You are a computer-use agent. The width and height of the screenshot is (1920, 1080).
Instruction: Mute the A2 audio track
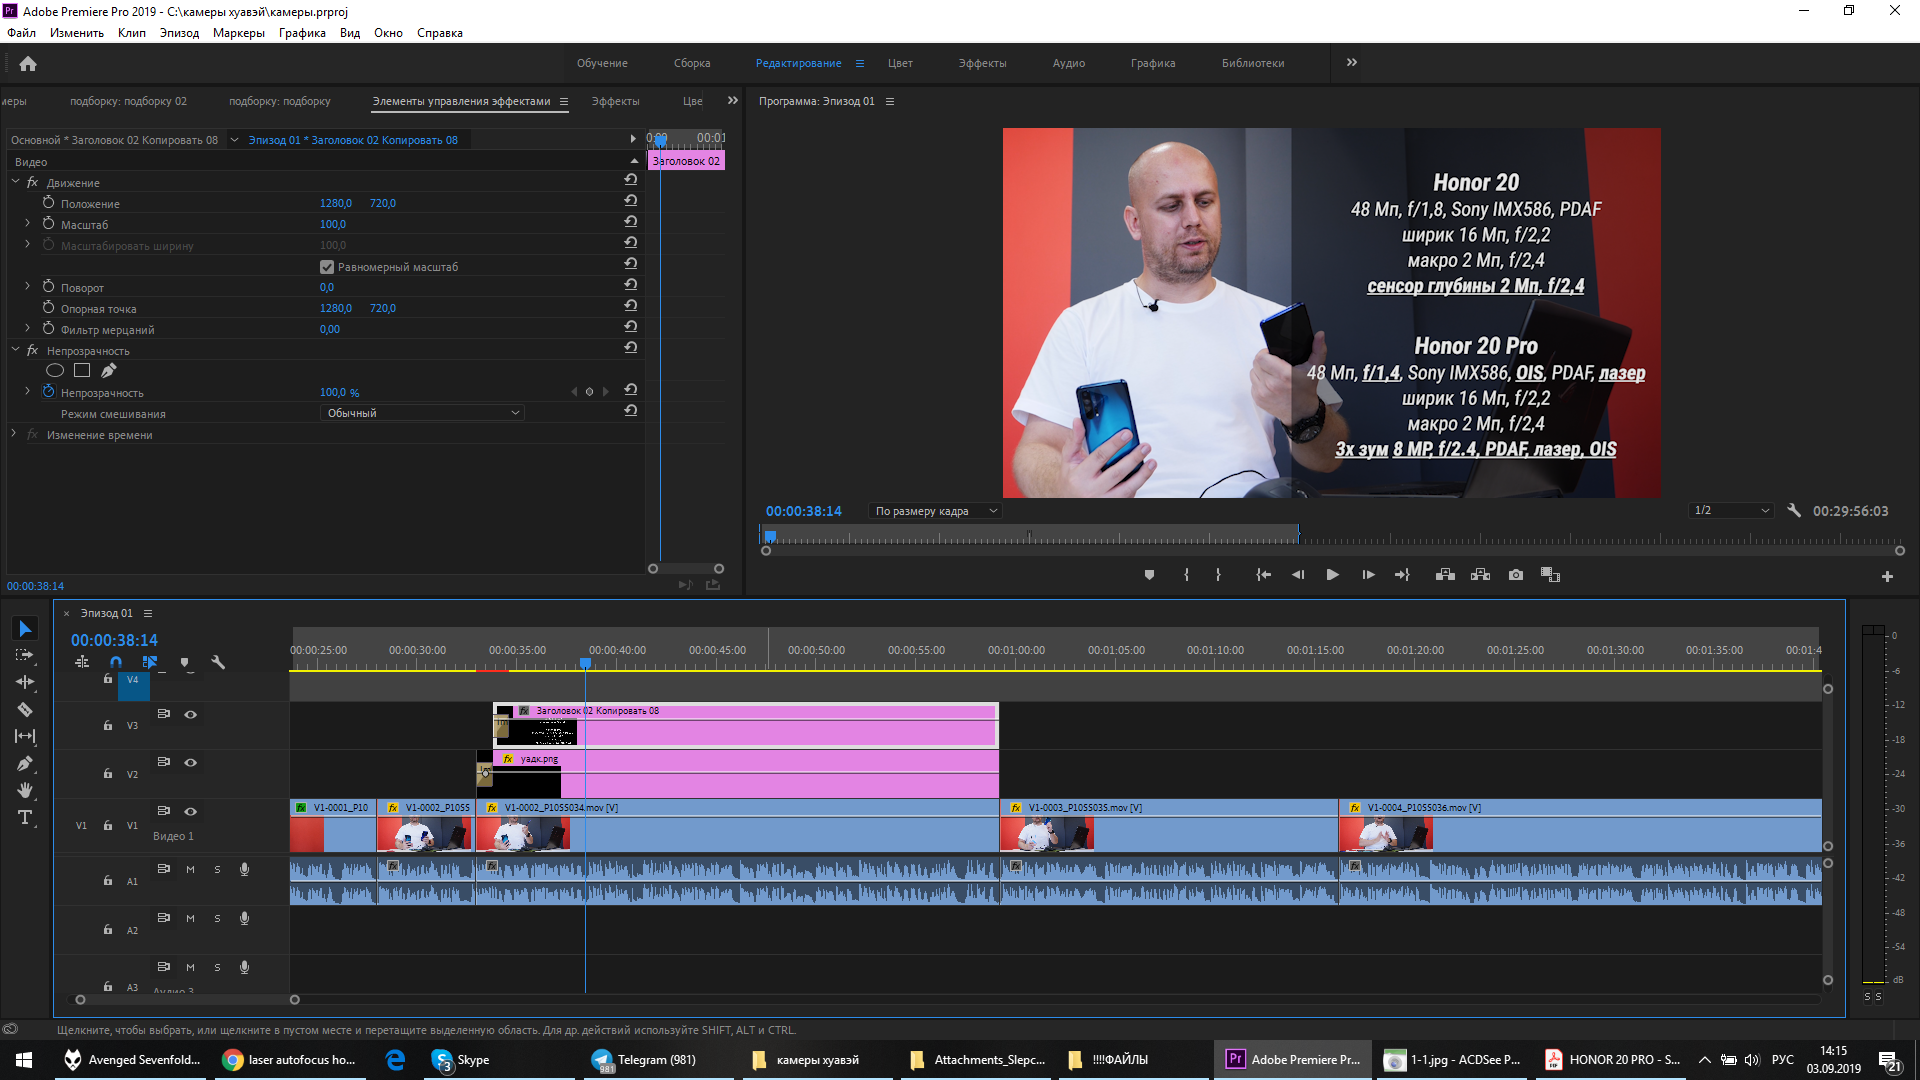tap(190, 918)
